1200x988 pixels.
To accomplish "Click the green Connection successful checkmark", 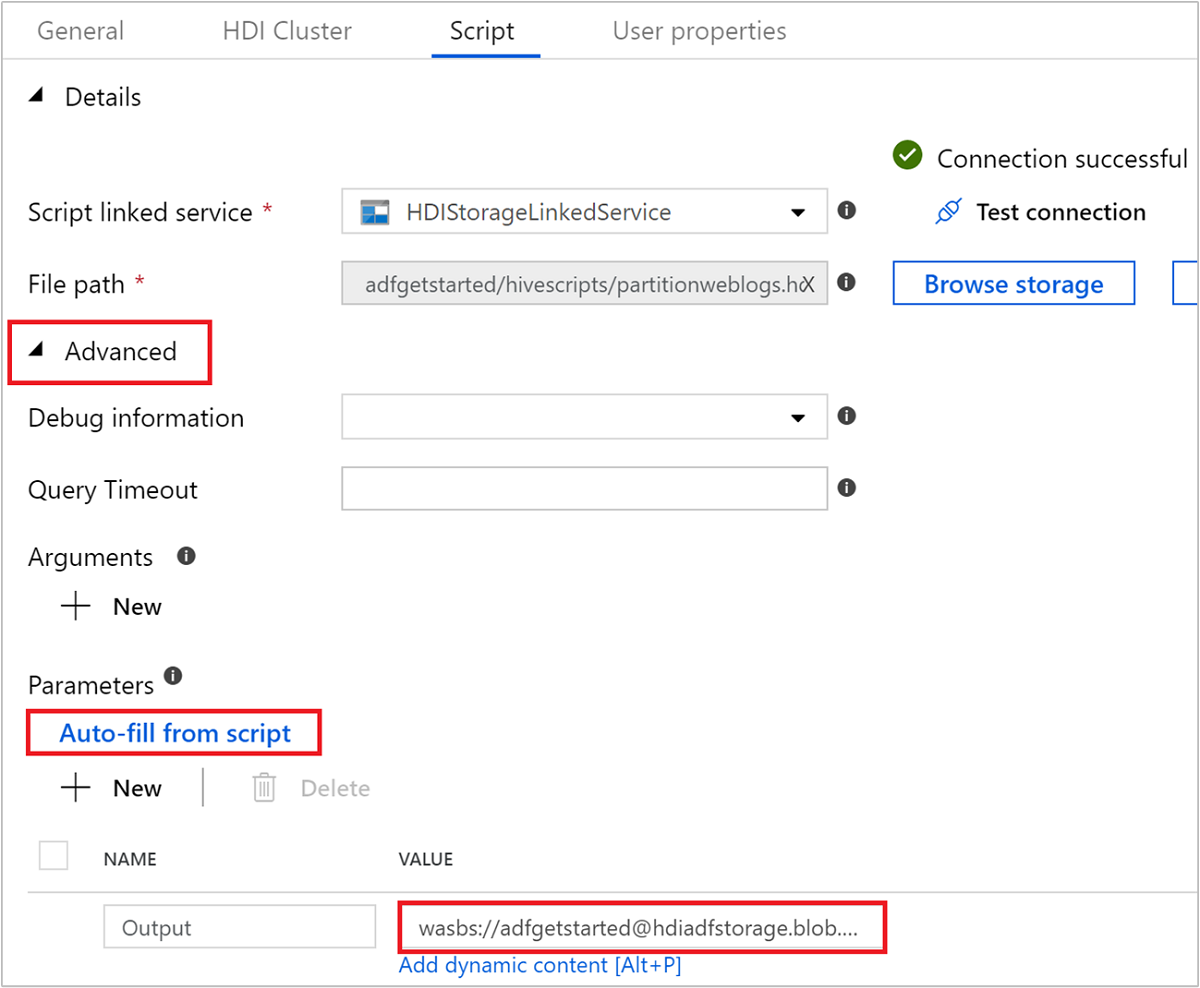I will pos(906,156).
